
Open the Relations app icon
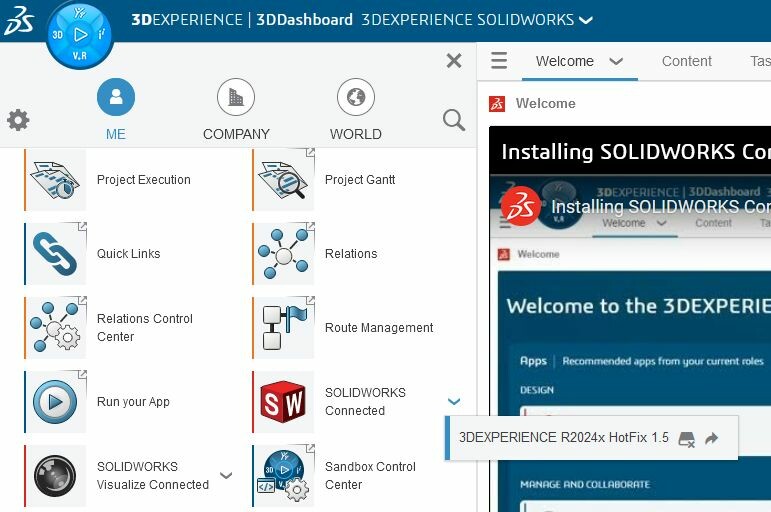284,254
